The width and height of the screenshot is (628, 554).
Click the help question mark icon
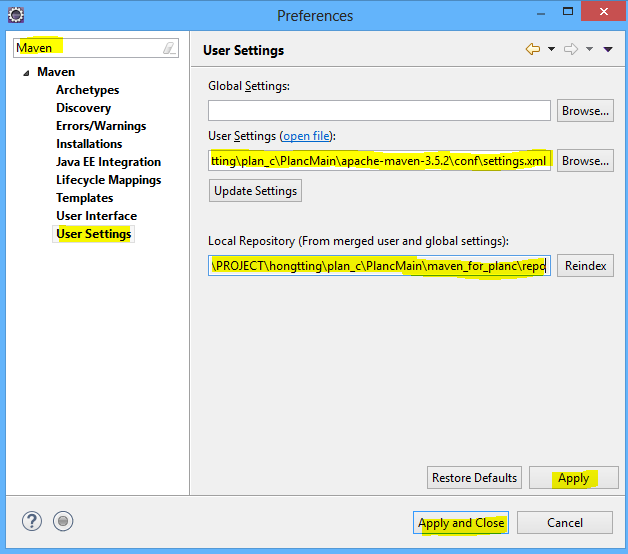coord(32,521)
